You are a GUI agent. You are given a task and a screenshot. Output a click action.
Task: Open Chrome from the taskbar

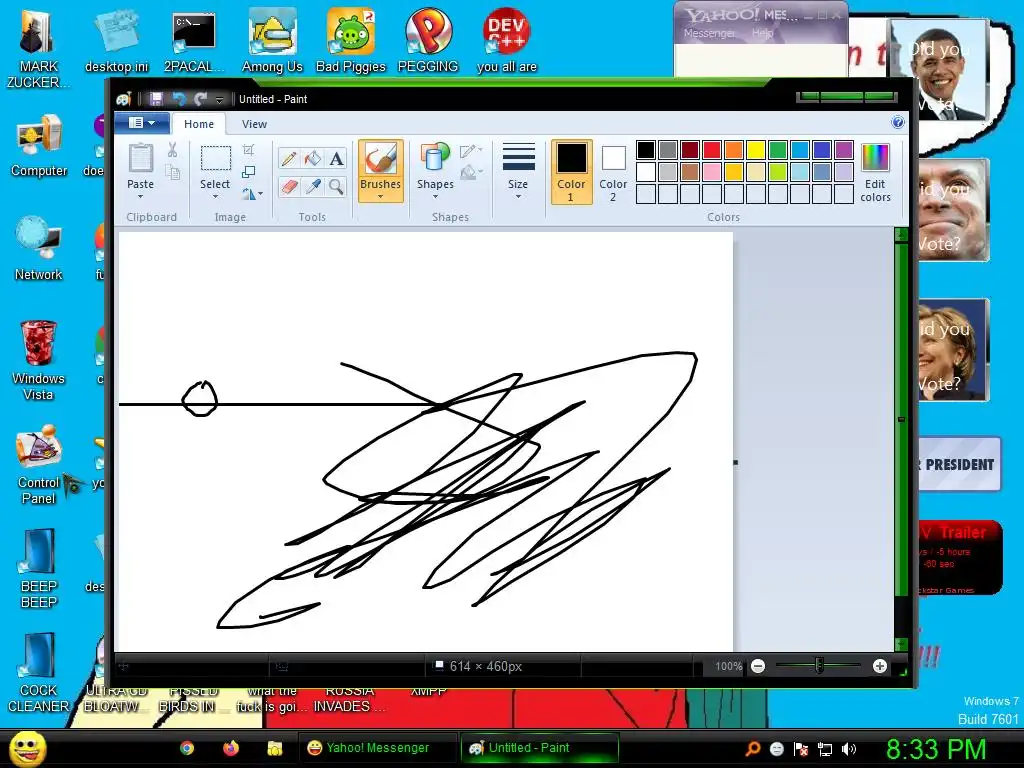click(x=187, y=748)
